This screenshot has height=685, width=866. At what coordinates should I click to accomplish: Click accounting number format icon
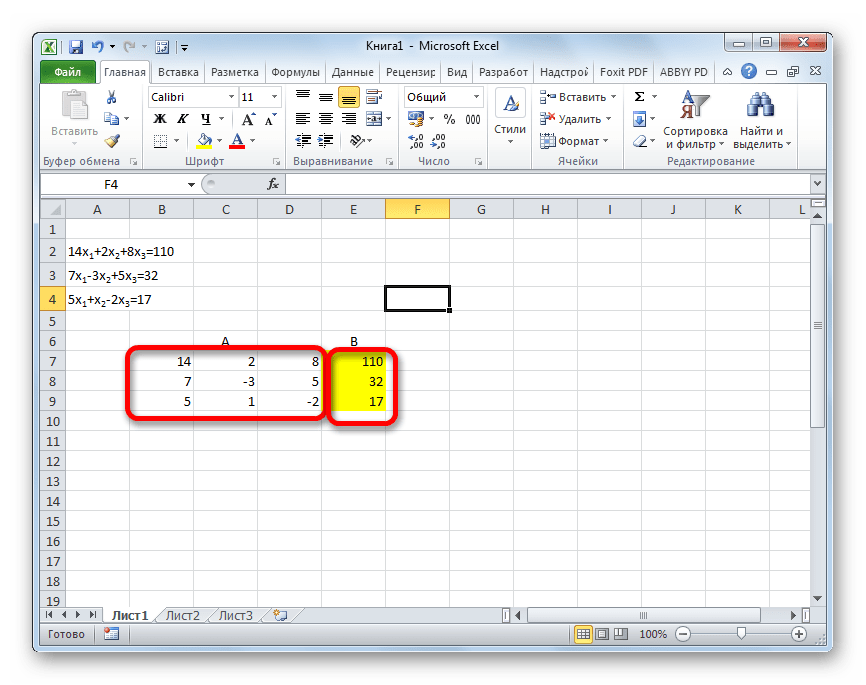pos(415,119)
